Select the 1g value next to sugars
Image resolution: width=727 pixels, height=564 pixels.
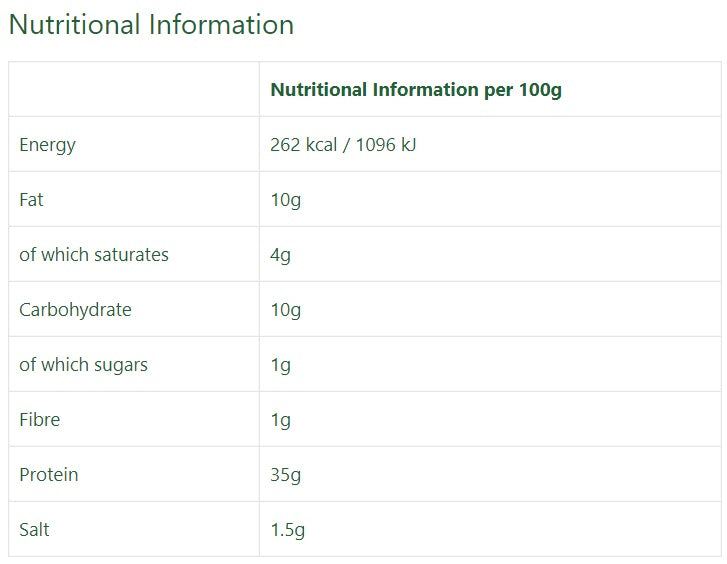(x=281, y=366)
